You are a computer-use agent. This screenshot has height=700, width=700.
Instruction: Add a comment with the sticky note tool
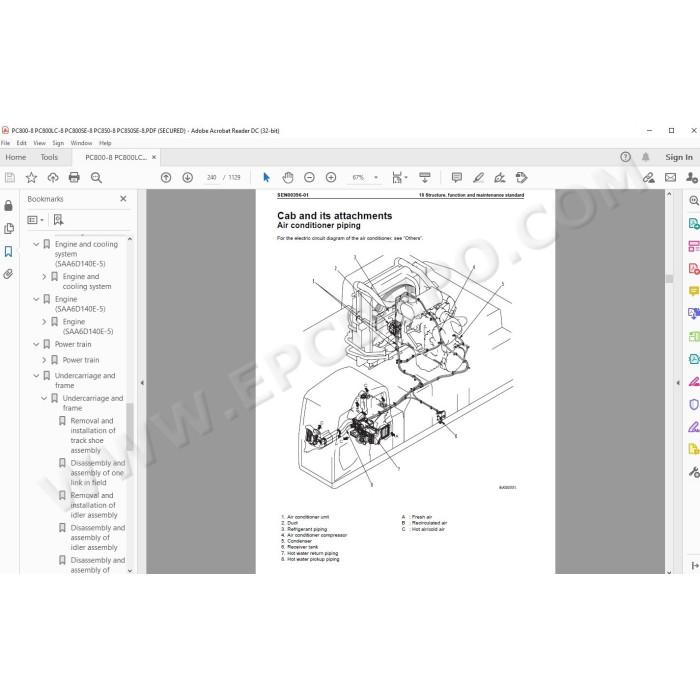click(x=457, y=178)
